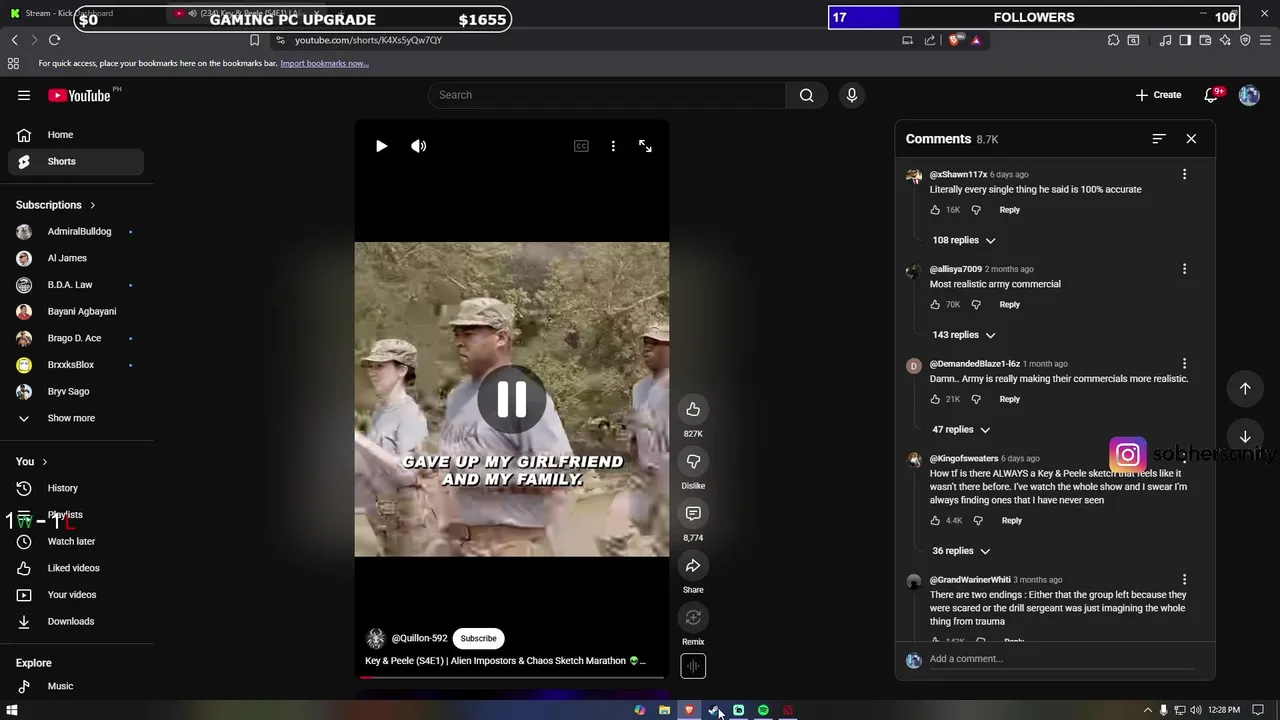Close the Comments panel
The height and width of the screenshot is (720, 1280).
click(1191, 139)
